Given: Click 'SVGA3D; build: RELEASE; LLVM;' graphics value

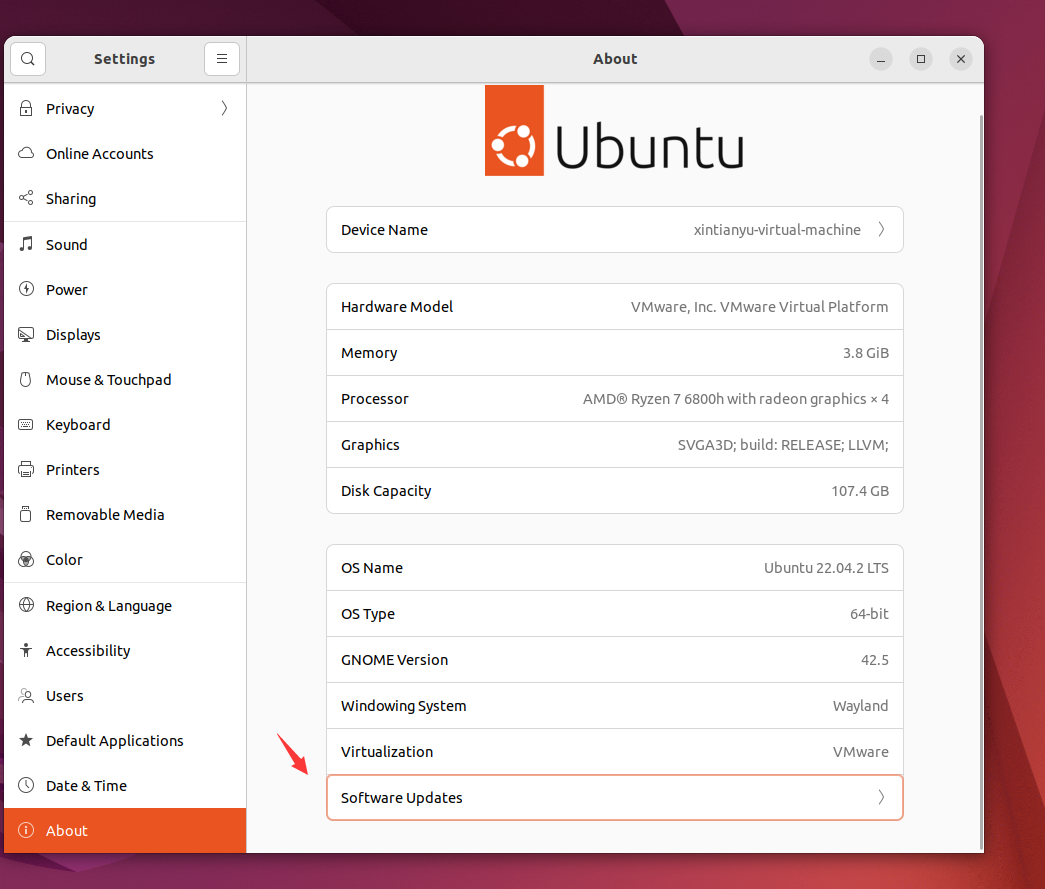Looking at the screenshot, I should pos(783,444).
